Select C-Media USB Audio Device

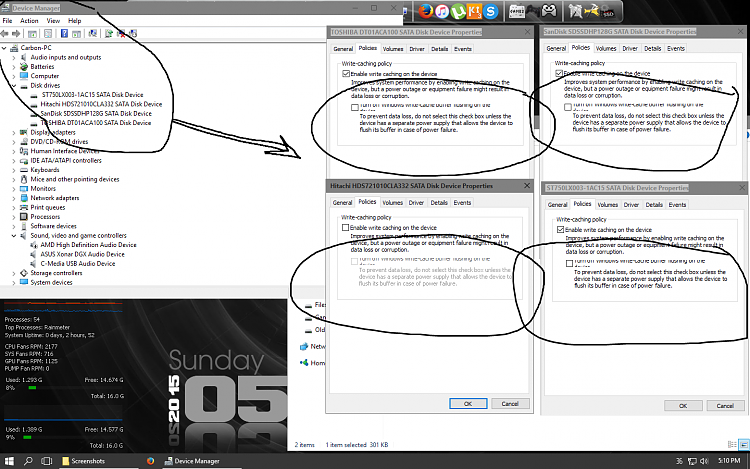[x=77, y=263]
